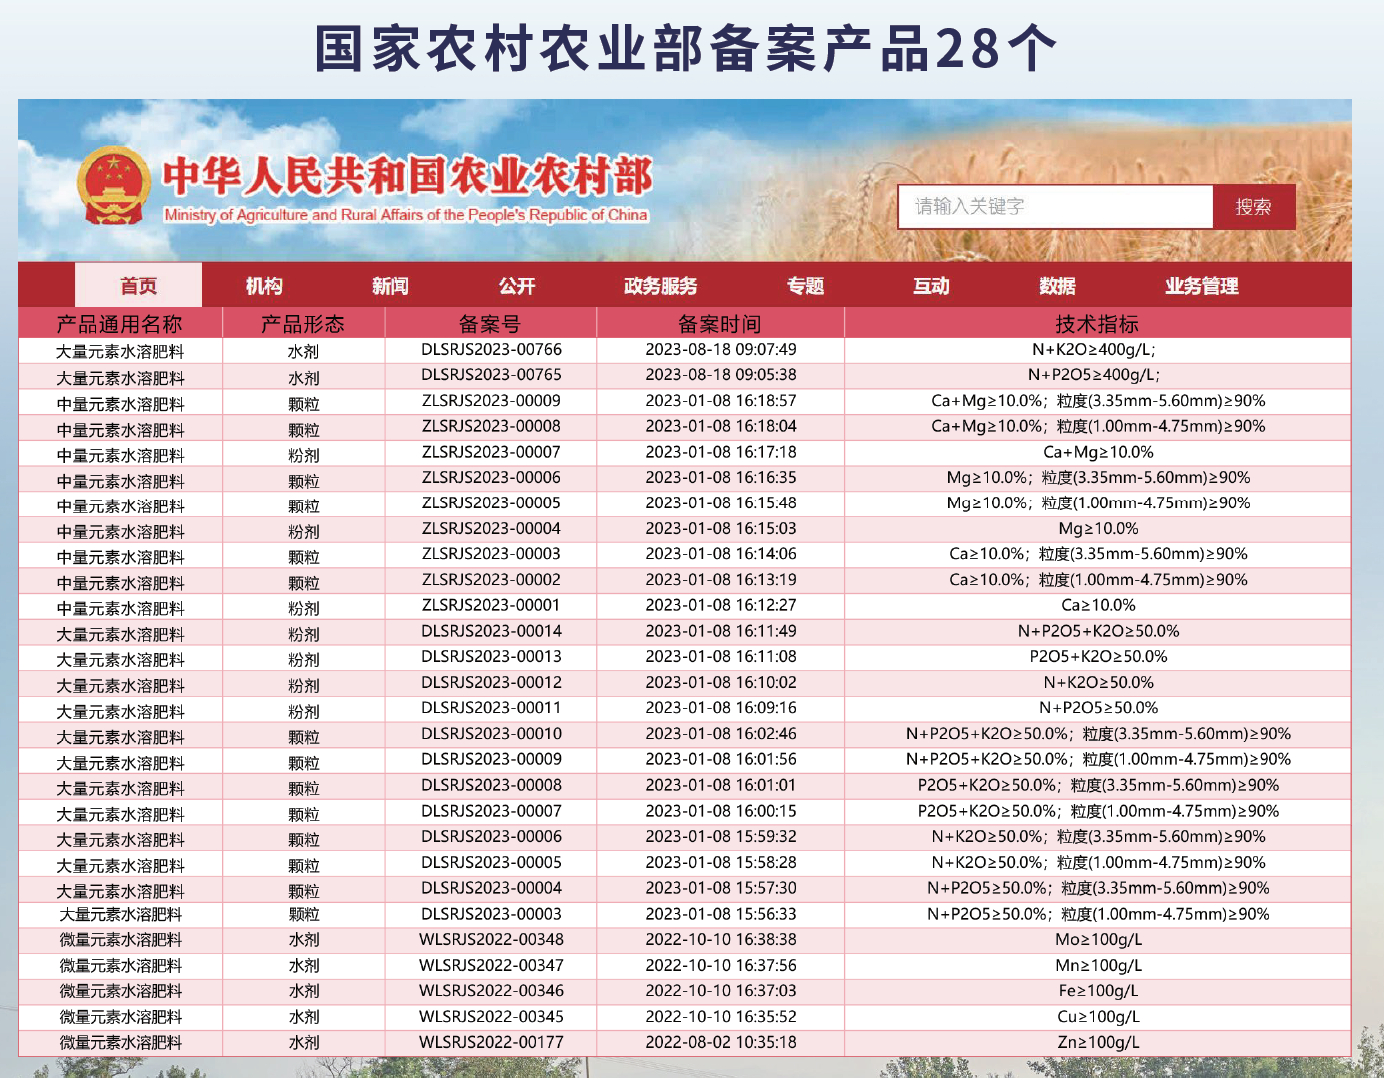Select record number DLSRJS2023-00012
Viewport: 1384px width, 1078px height.
[491, 682]
